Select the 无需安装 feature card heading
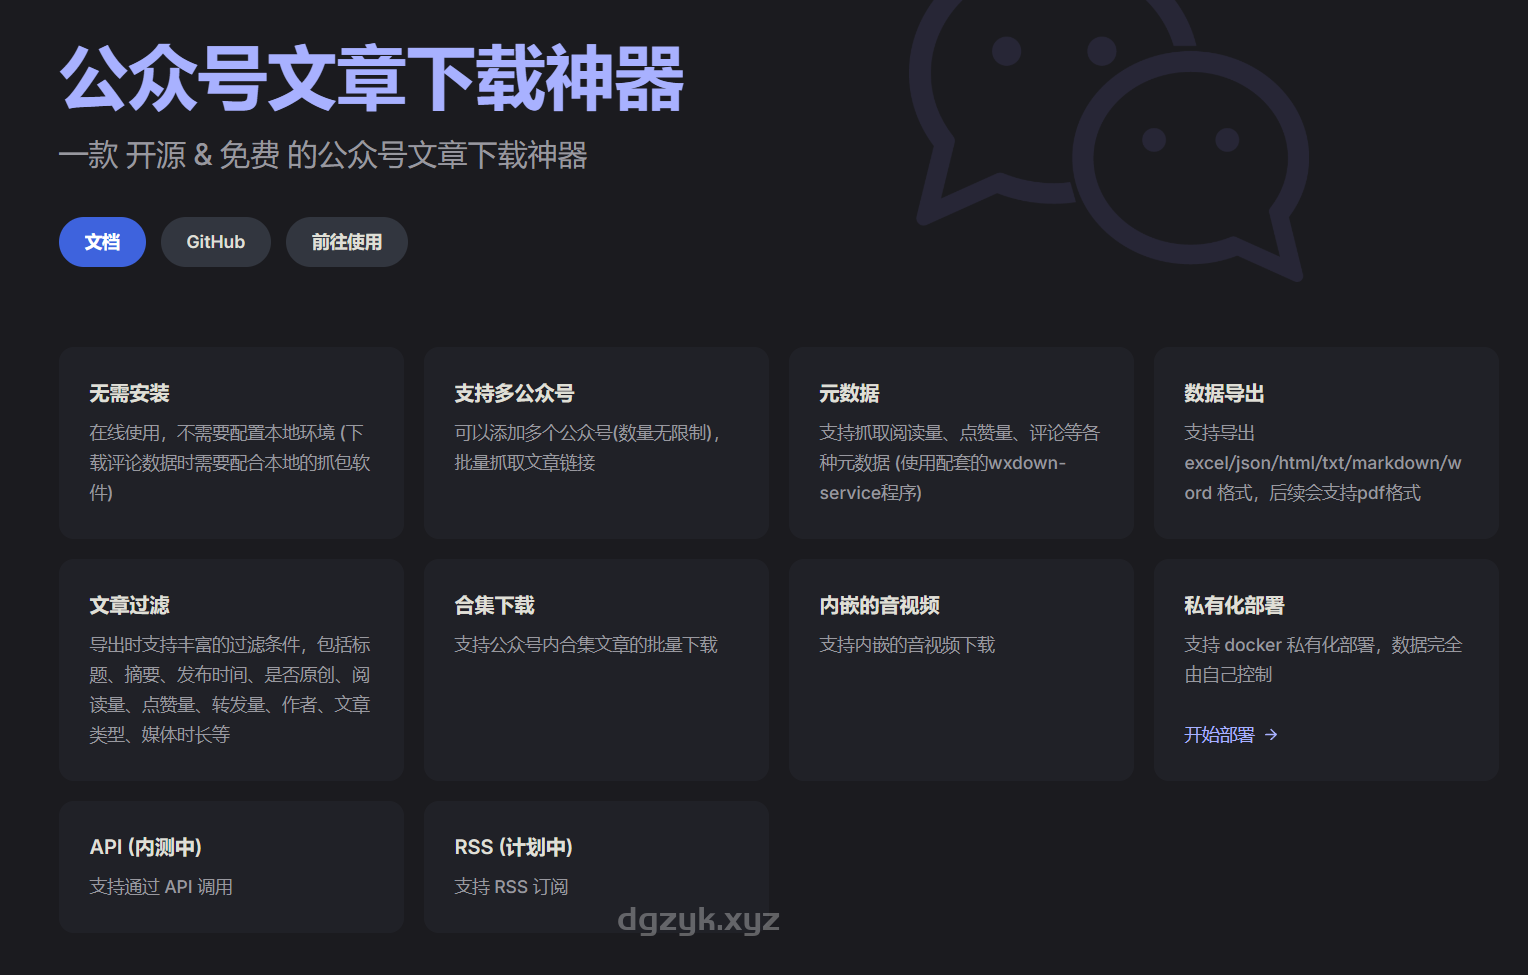The width and height of the screenshot is (1528, 975). click(129, 393)
